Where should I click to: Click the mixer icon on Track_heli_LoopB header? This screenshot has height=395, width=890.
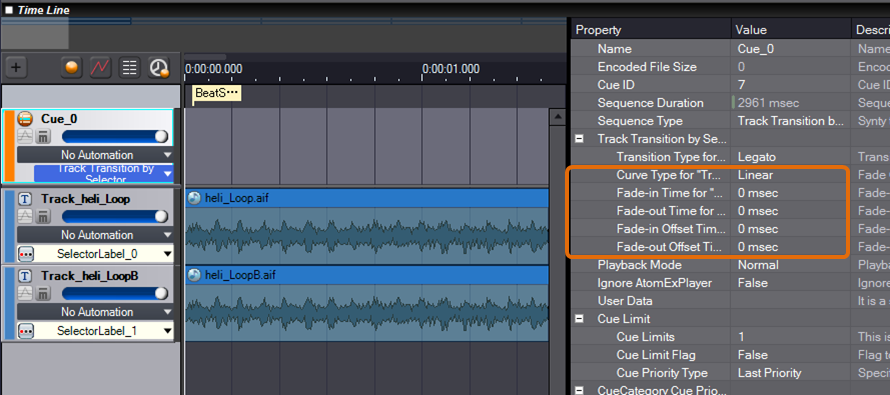pos(43,293)
